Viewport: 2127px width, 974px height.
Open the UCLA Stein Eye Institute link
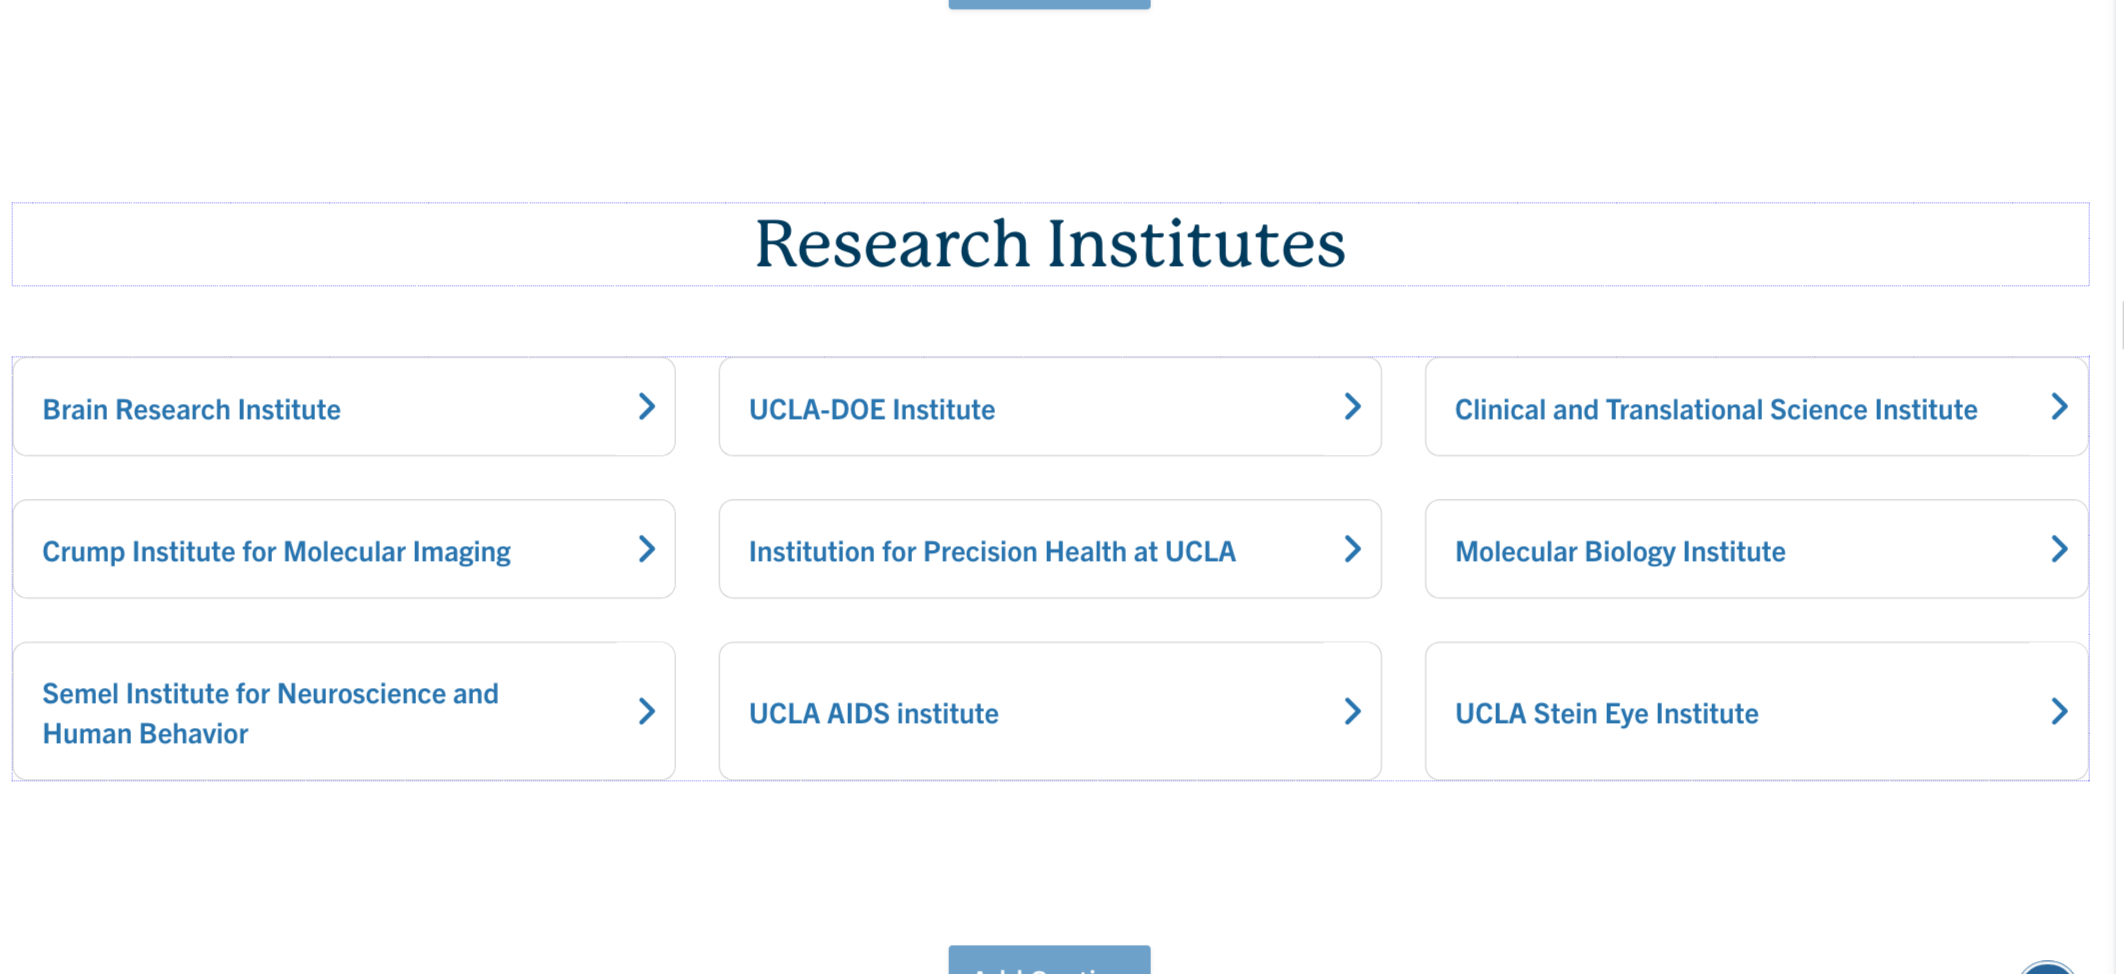[x=1606, y=713]
